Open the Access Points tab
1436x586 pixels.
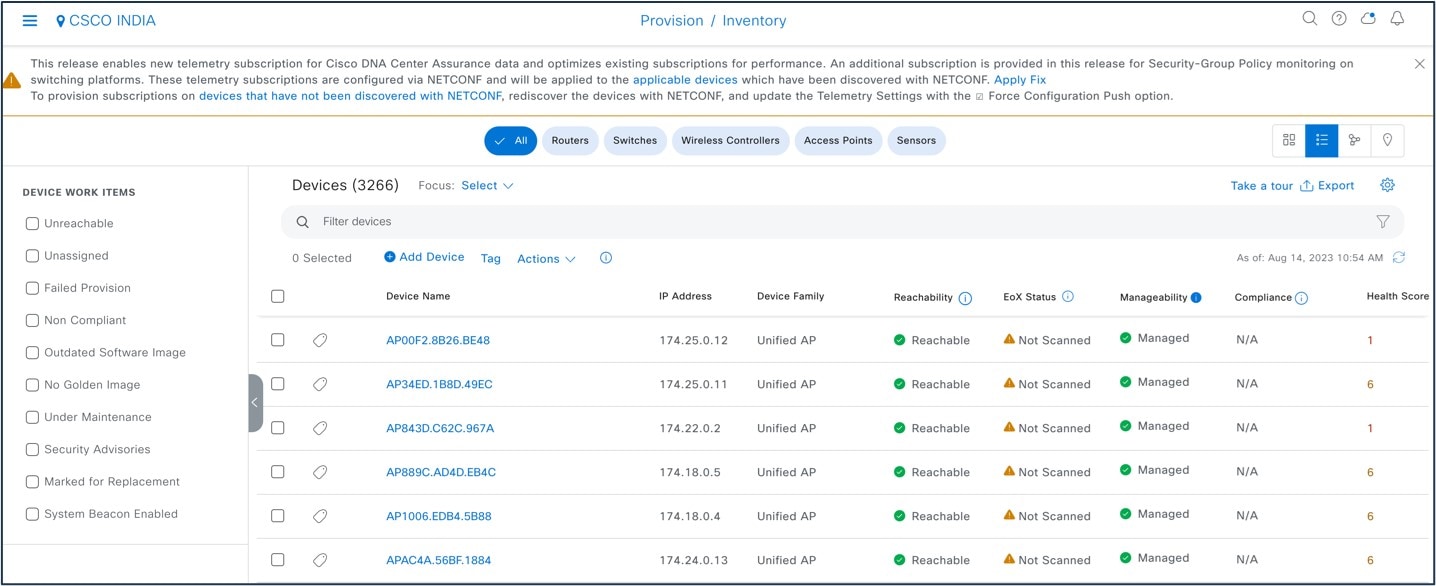point(838,140)
